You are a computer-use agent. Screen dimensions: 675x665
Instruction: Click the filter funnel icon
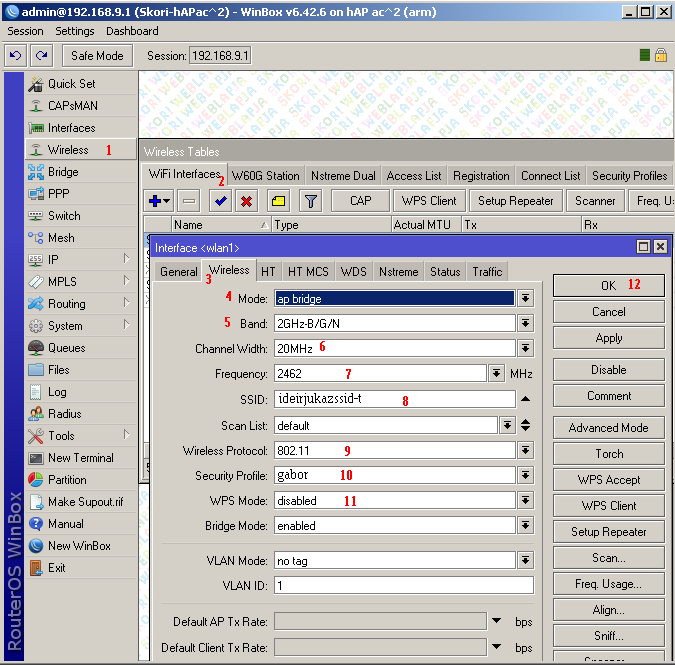point(311,201)
